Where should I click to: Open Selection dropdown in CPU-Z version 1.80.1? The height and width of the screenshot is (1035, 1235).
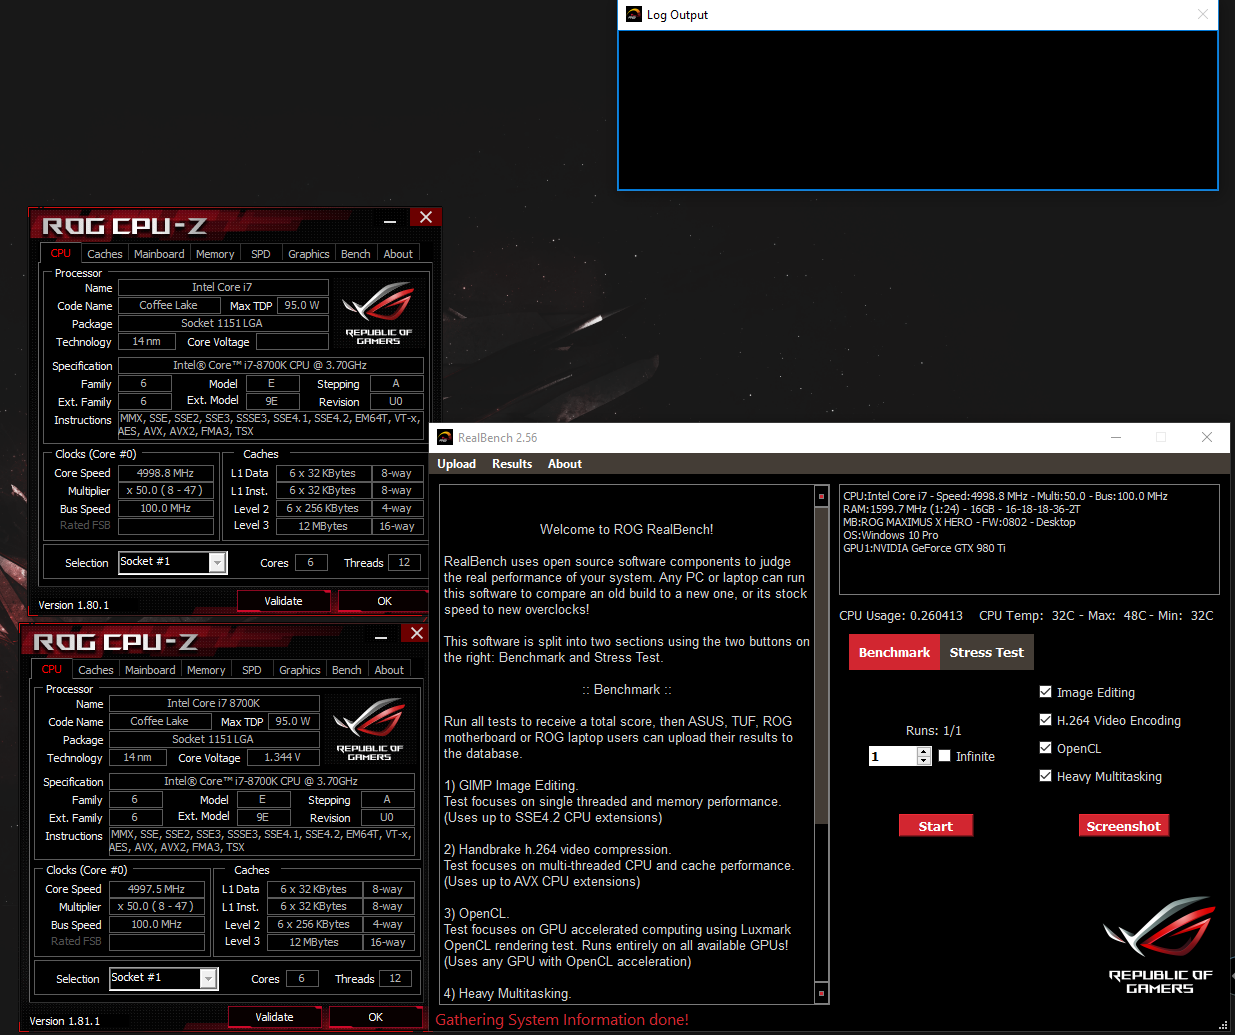coord(217,563)
